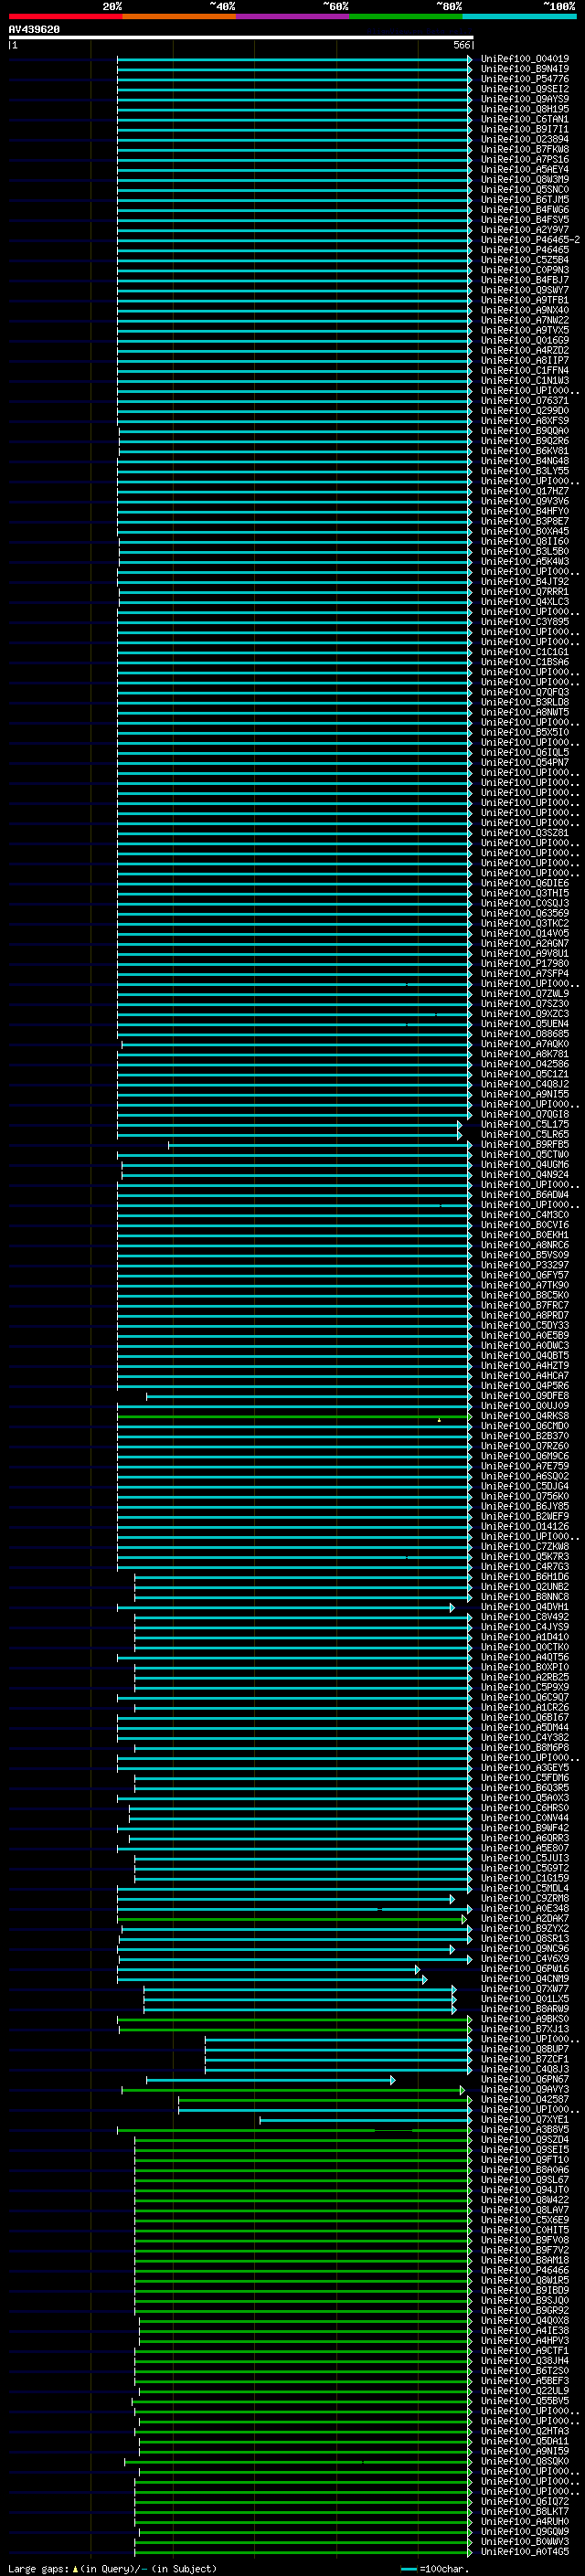
Task: Open hit UniRef100_Q9SEI5
Action: (x=525, y=2149)
